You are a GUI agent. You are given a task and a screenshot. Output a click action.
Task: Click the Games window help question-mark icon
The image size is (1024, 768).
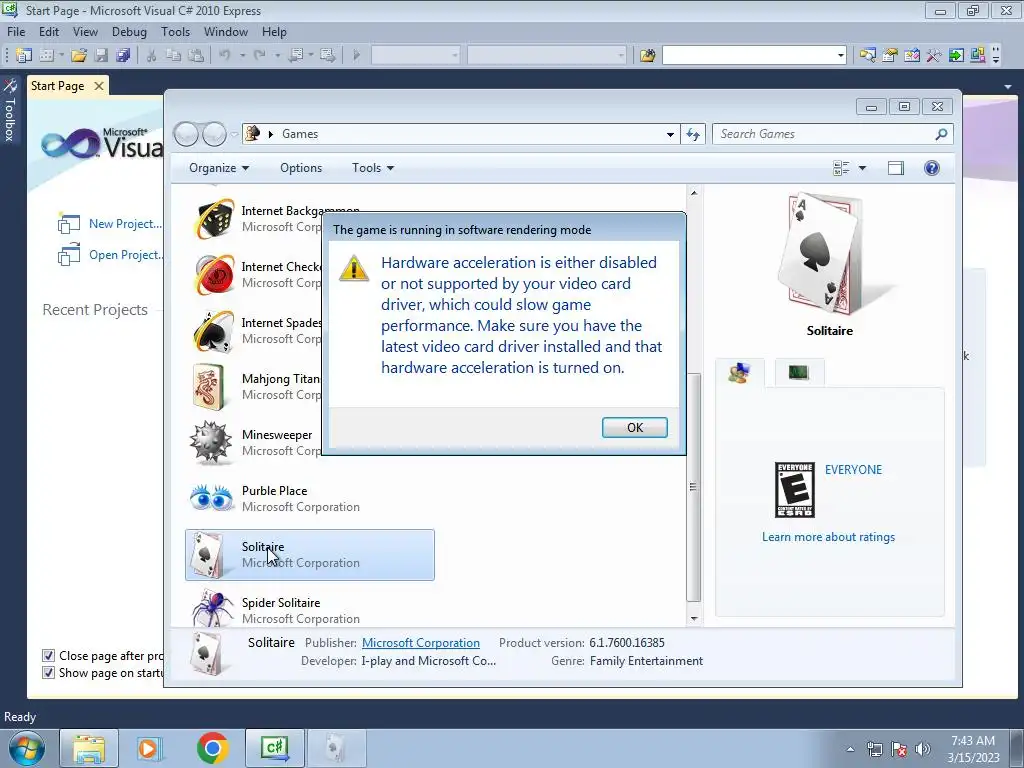932,168
